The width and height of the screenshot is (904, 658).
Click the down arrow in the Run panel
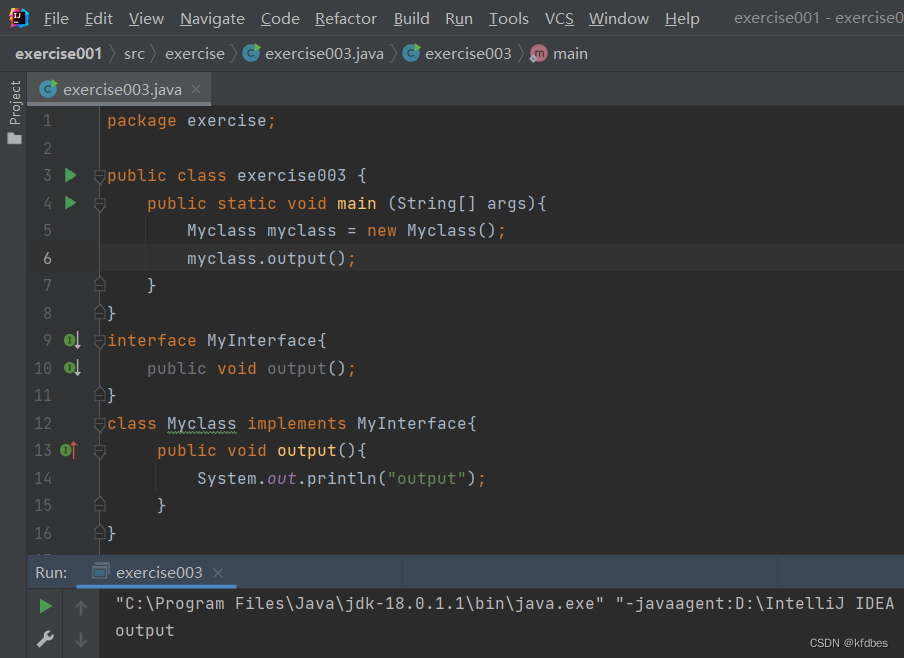tap(81, 639)
